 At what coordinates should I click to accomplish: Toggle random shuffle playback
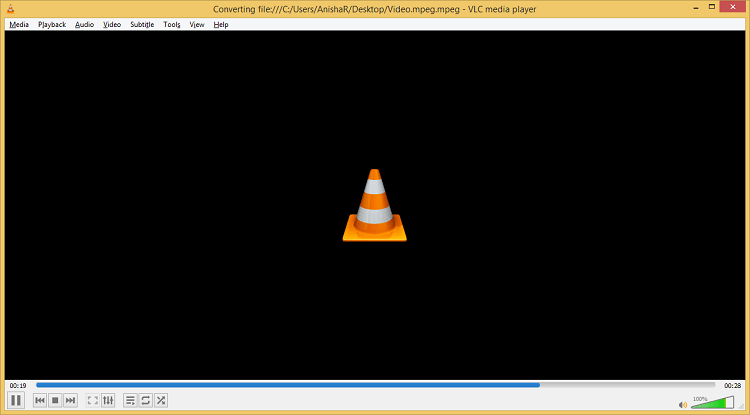pyautogui.click(x=161, y=400)
